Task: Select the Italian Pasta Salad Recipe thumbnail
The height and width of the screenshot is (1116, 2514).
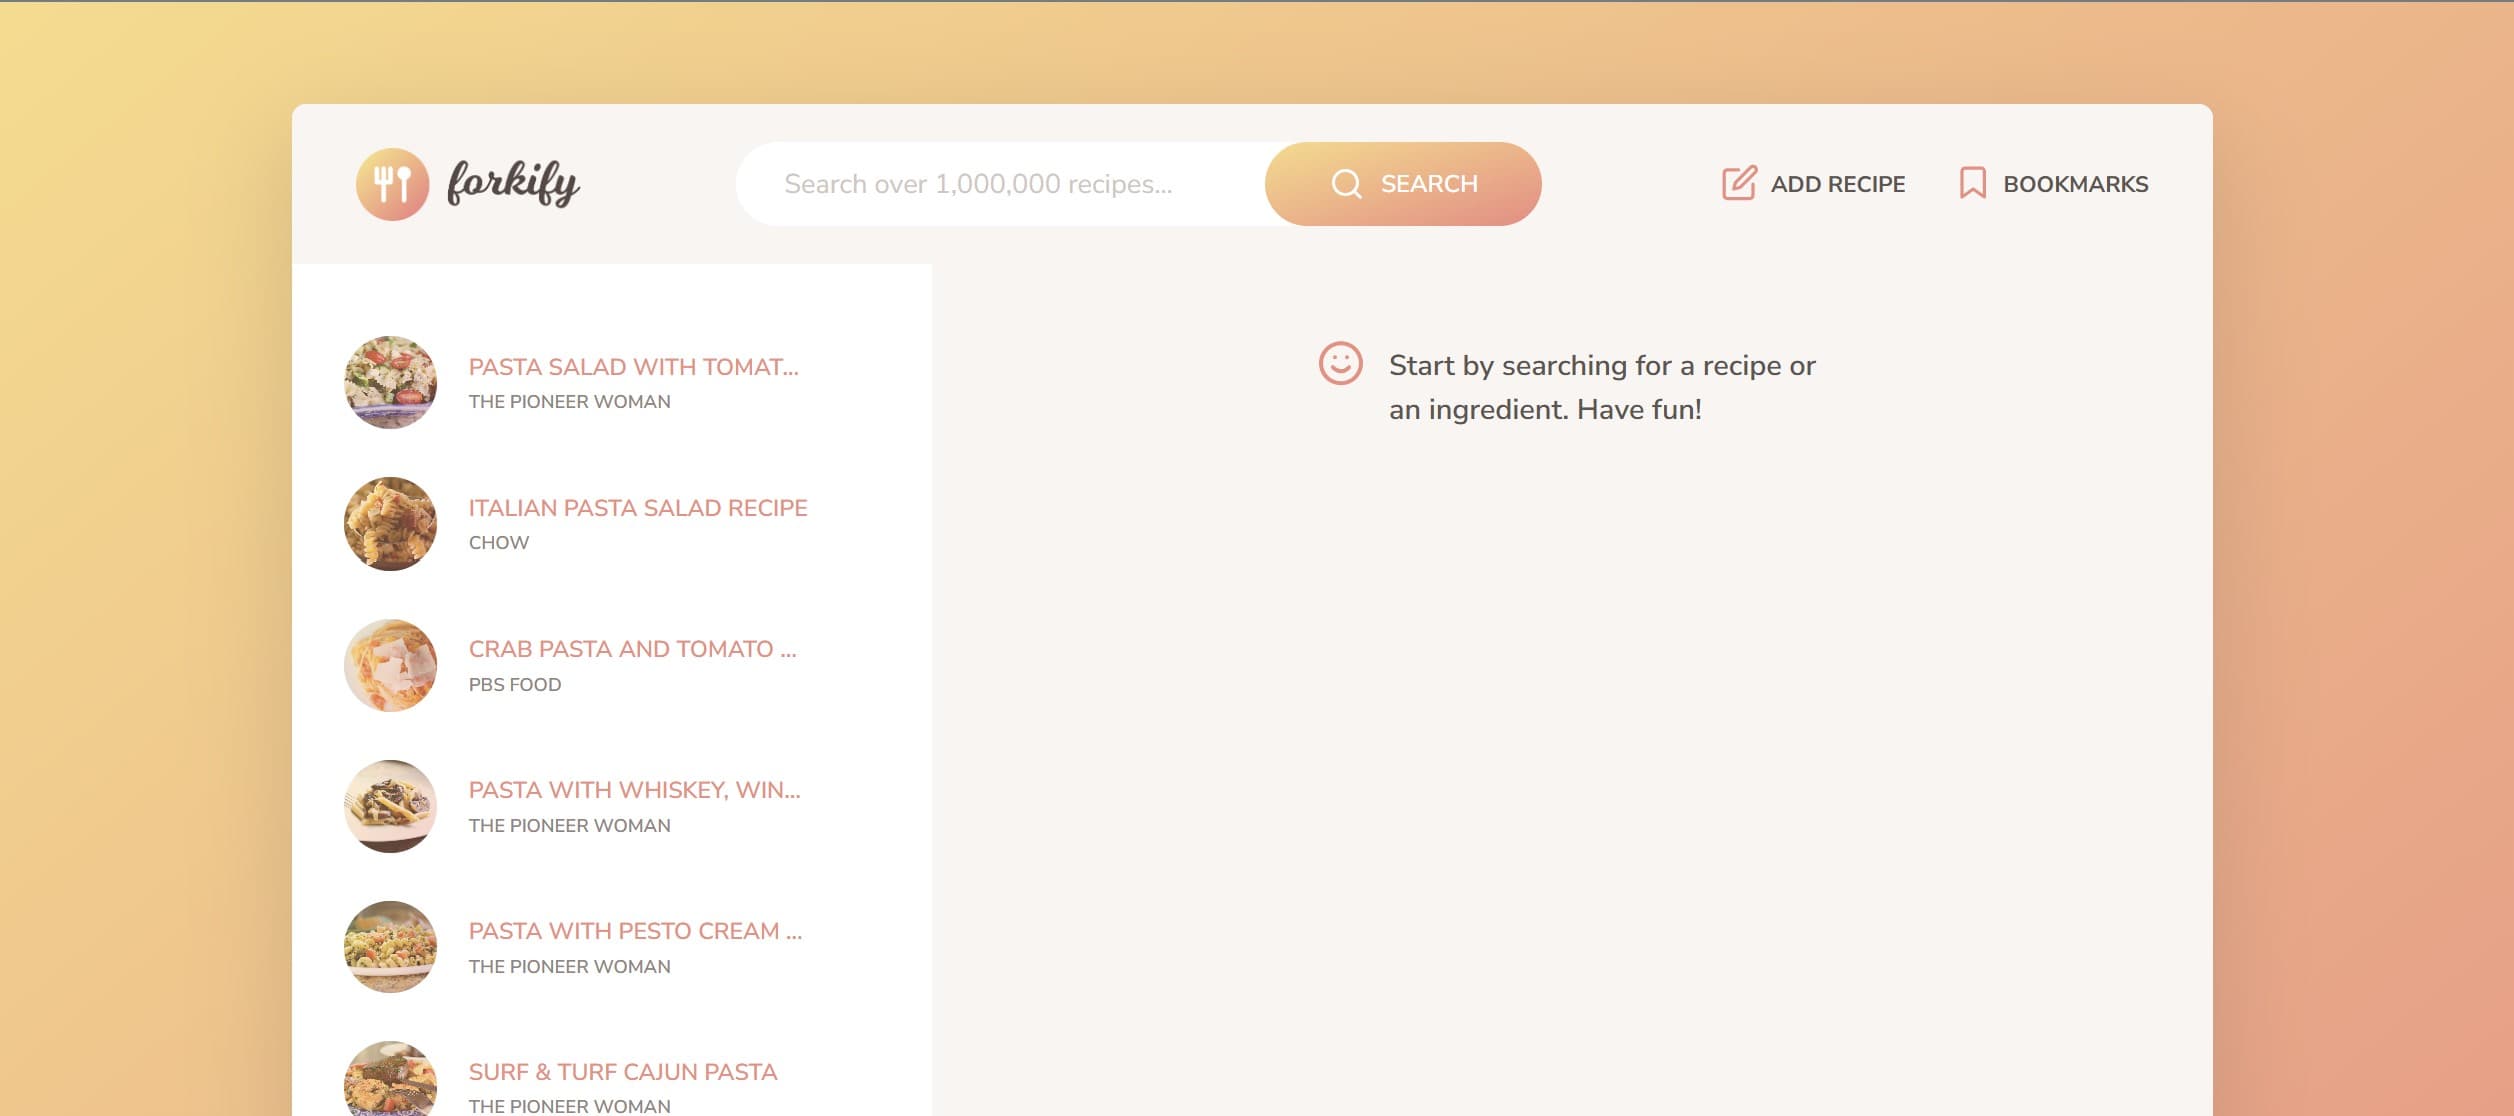Action: [x=390, y=523]
